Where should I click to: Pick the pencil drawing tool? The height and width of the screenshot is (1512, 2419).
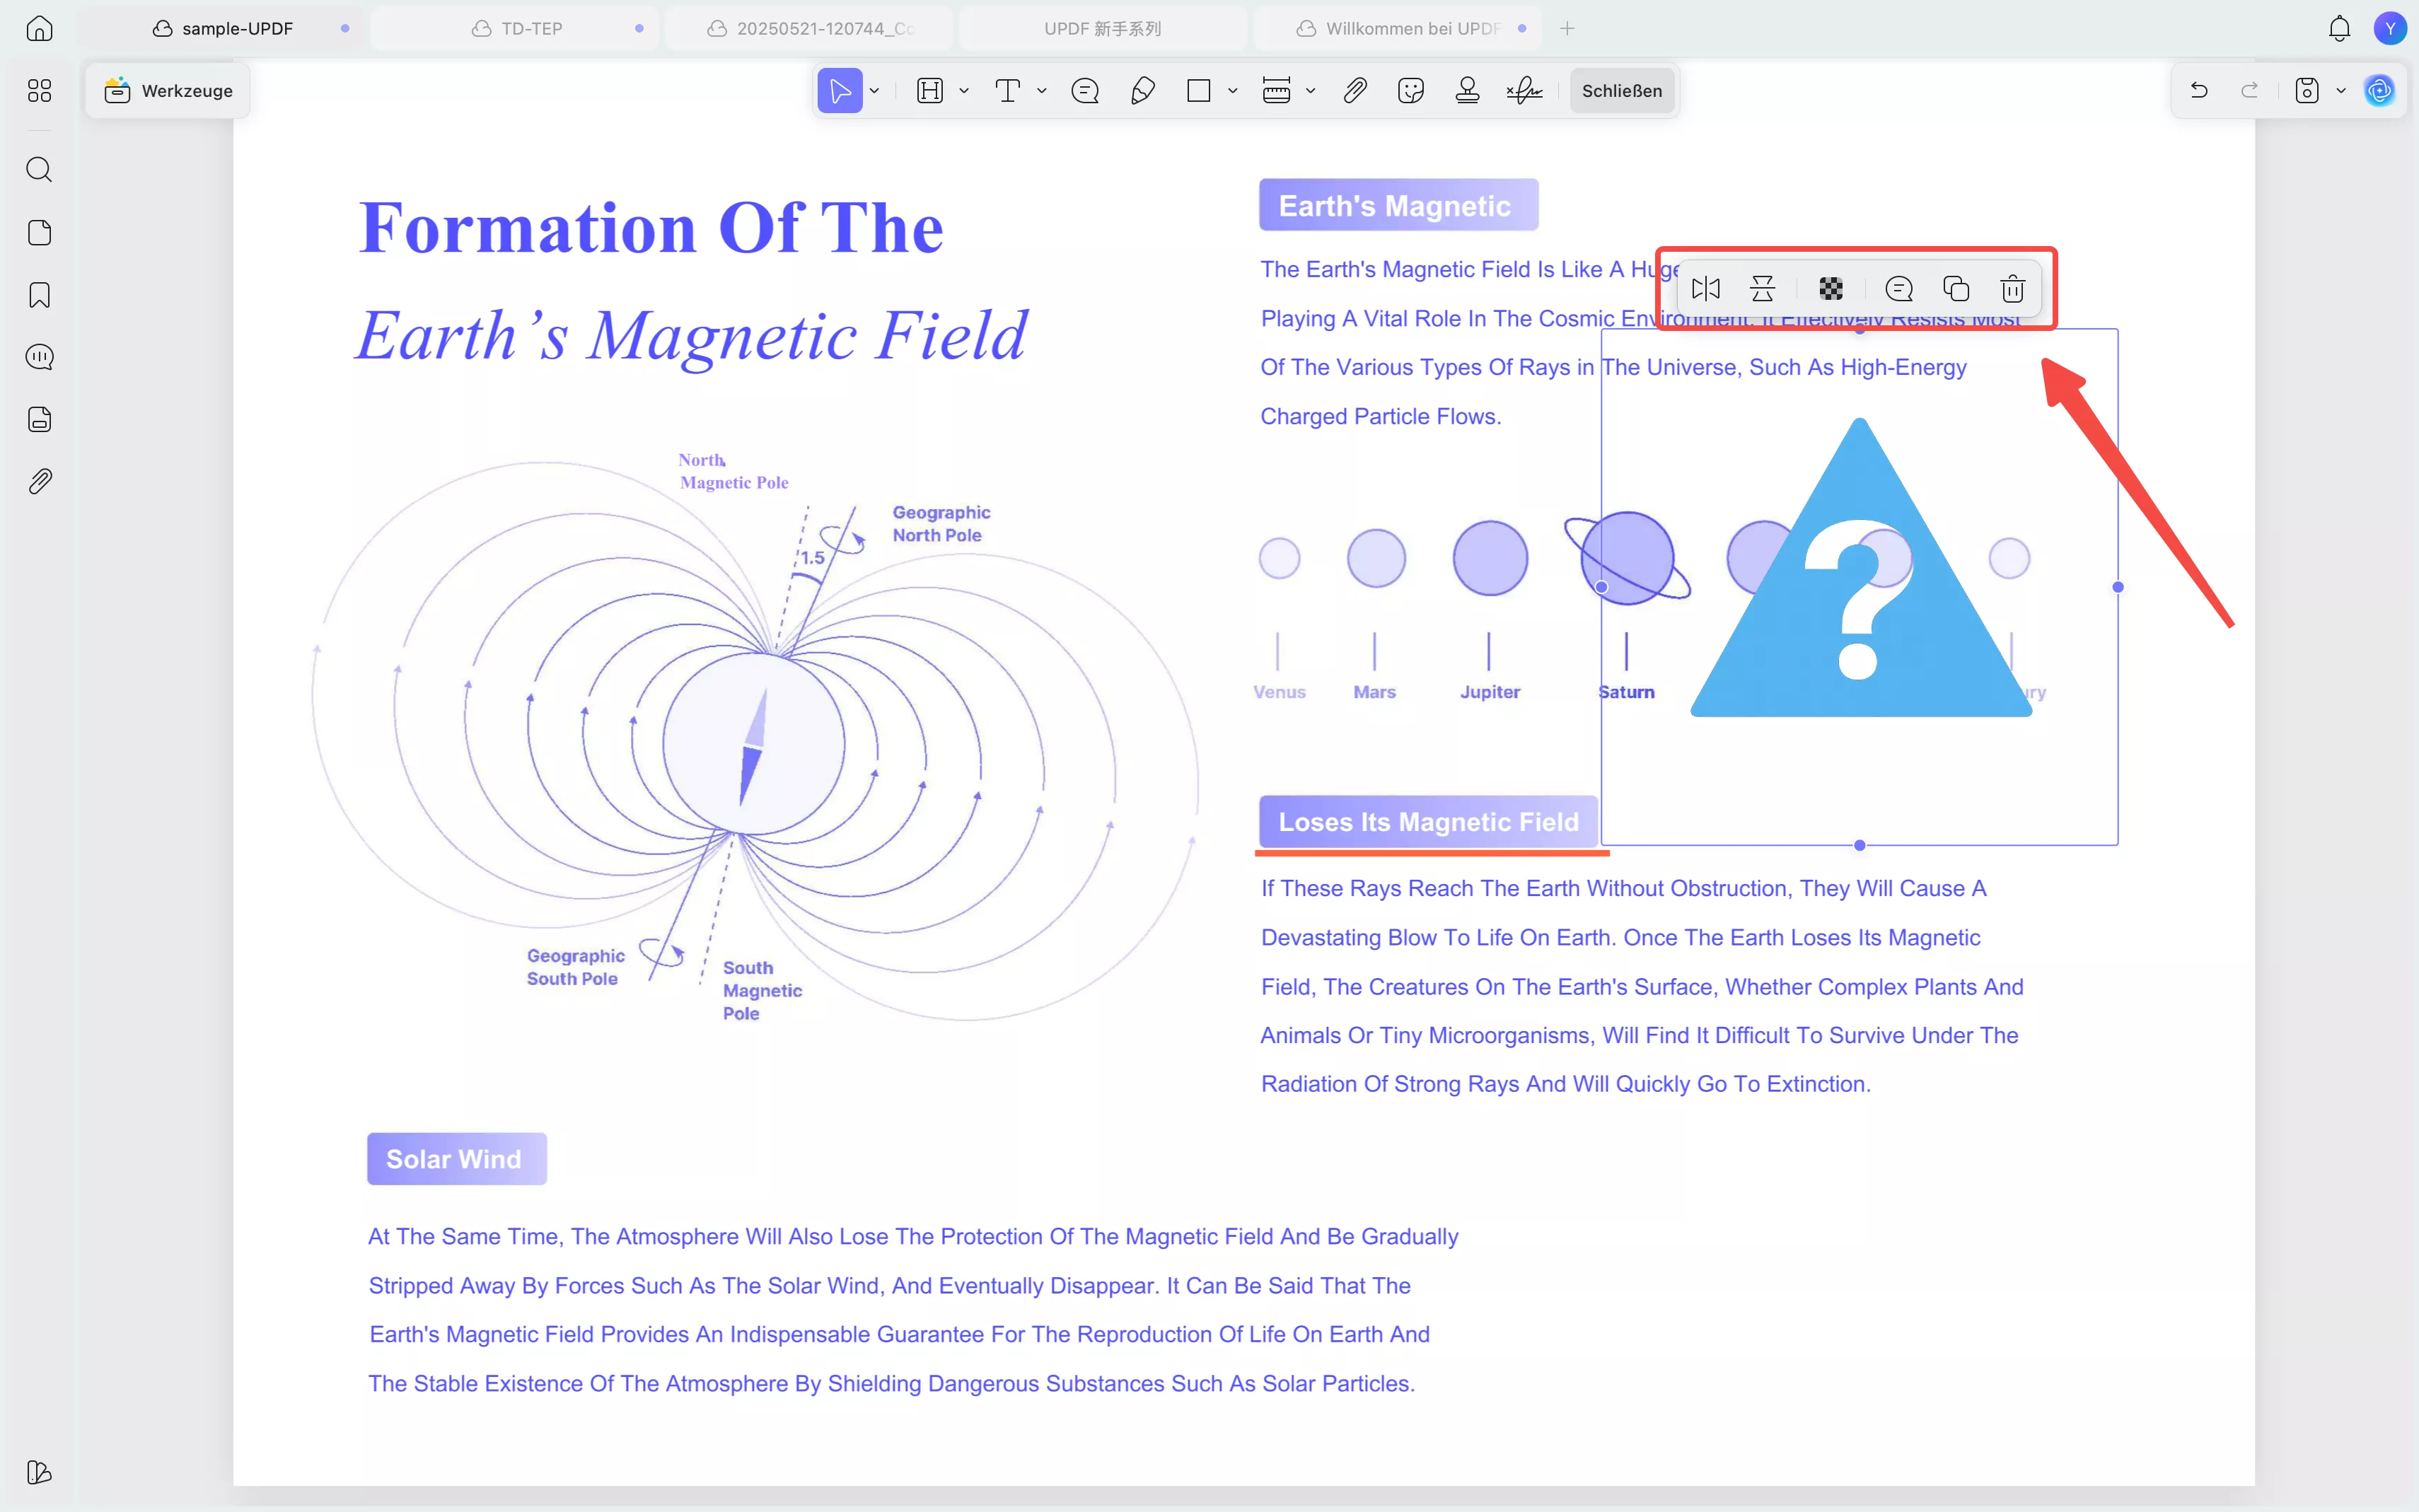point(1142,91)
